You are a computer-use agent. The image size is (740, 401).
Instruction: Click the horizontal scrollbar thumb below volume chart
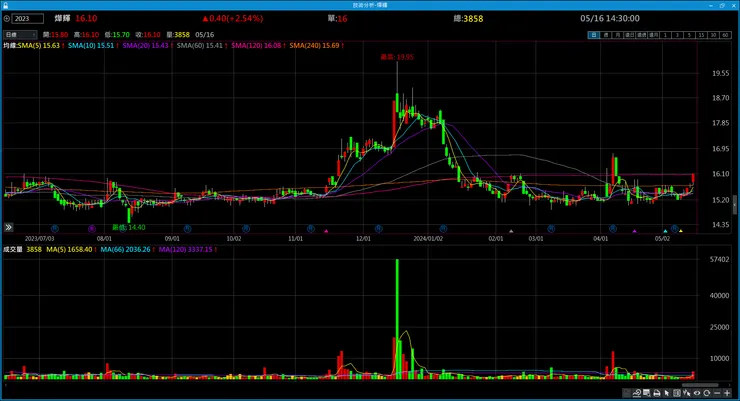pos(700,385)
